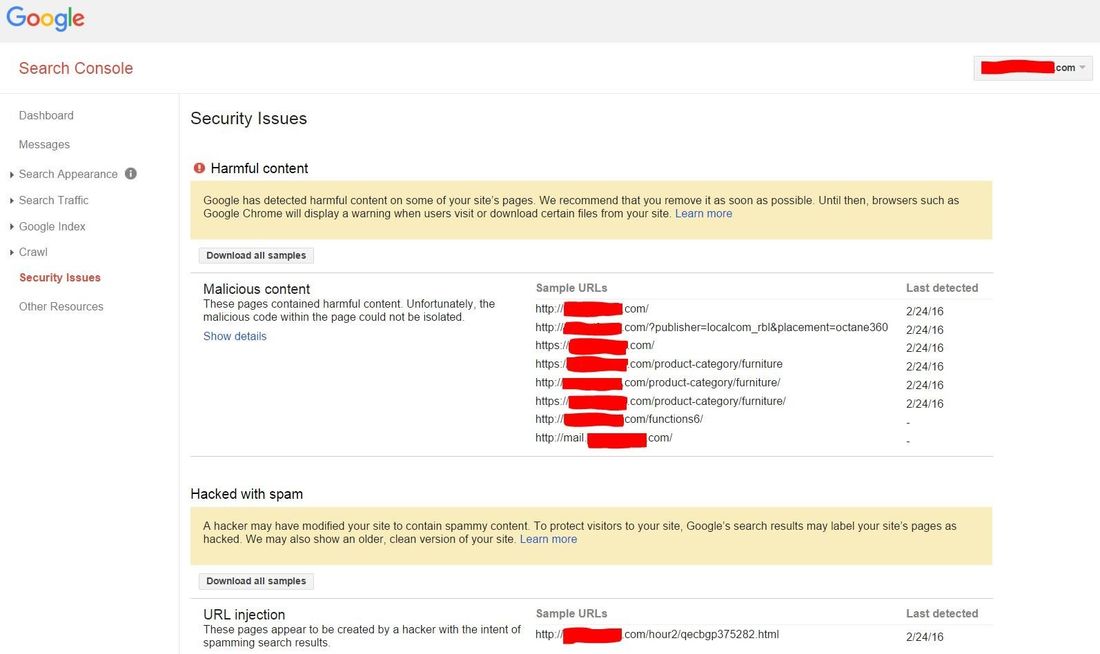This screenshot has height=654, width=1100.
Task: Open the http product-category/furniture/ sample URL
Action: (x=658, y=382)
